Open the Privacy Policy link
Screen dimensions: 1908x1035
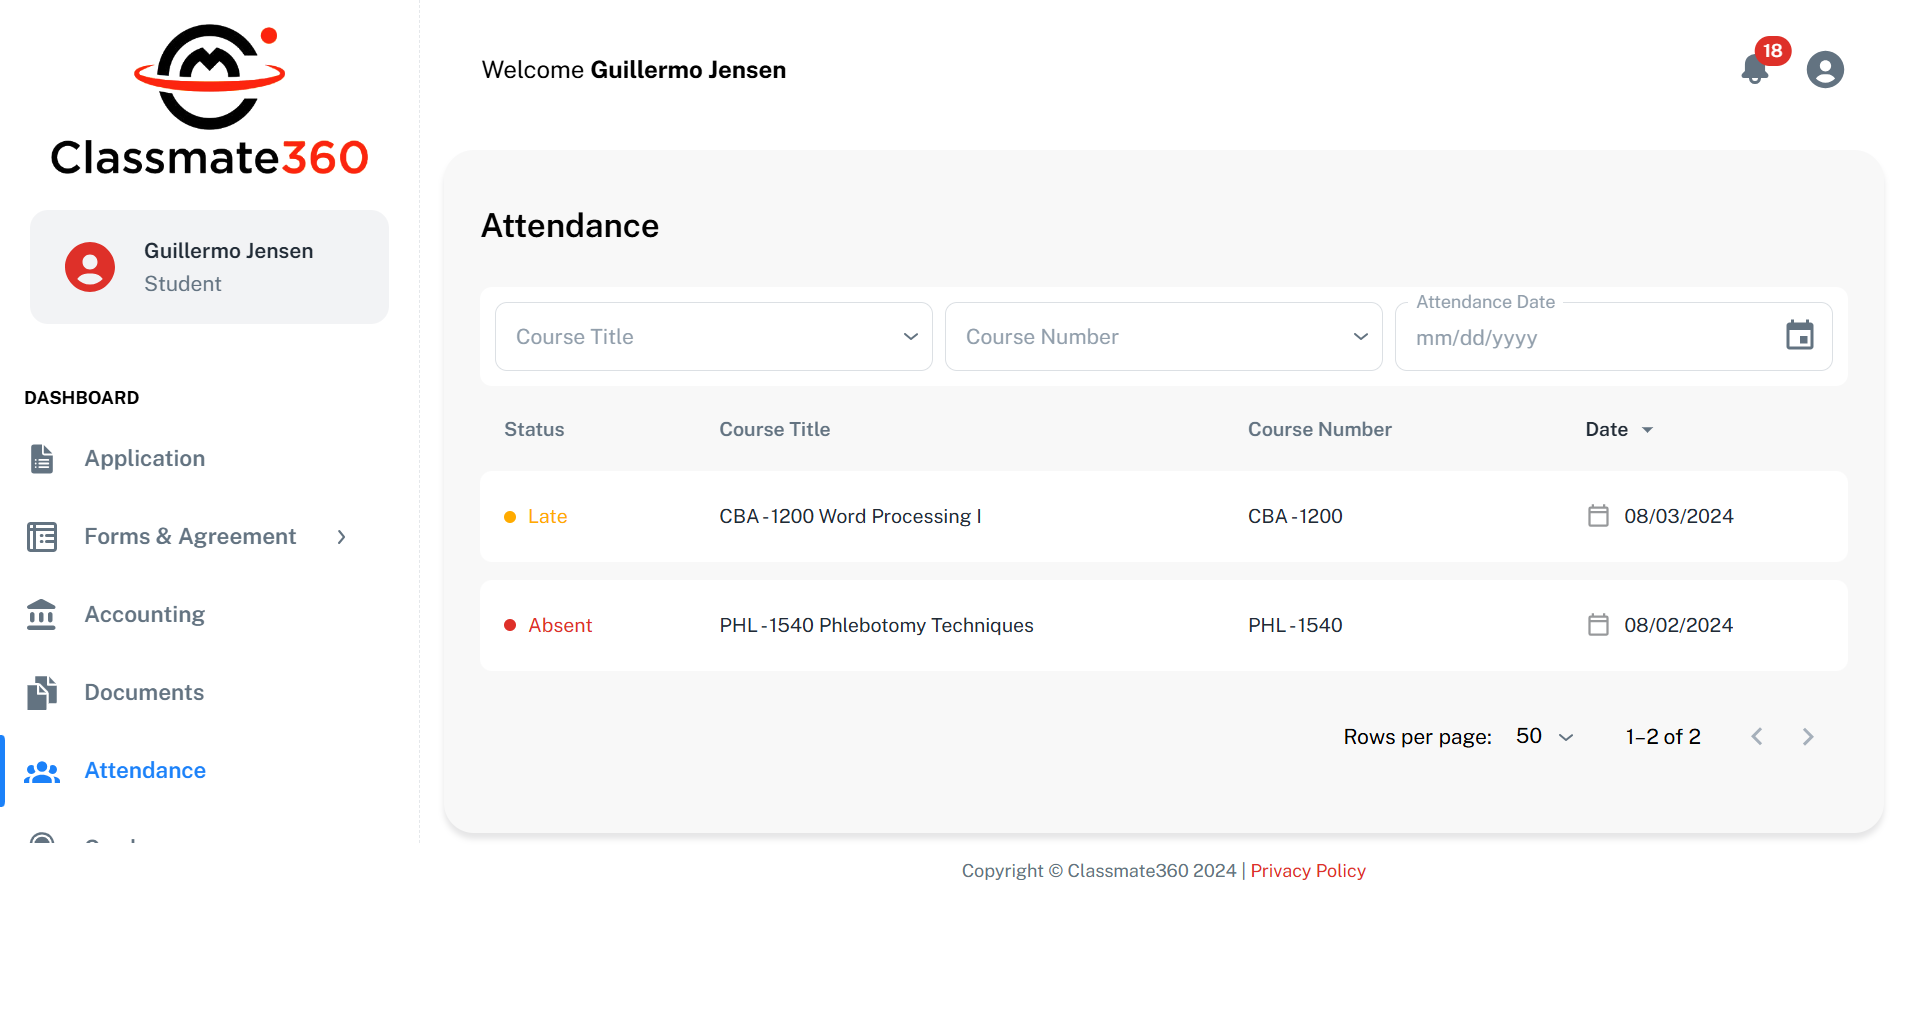click(1307, 871)
